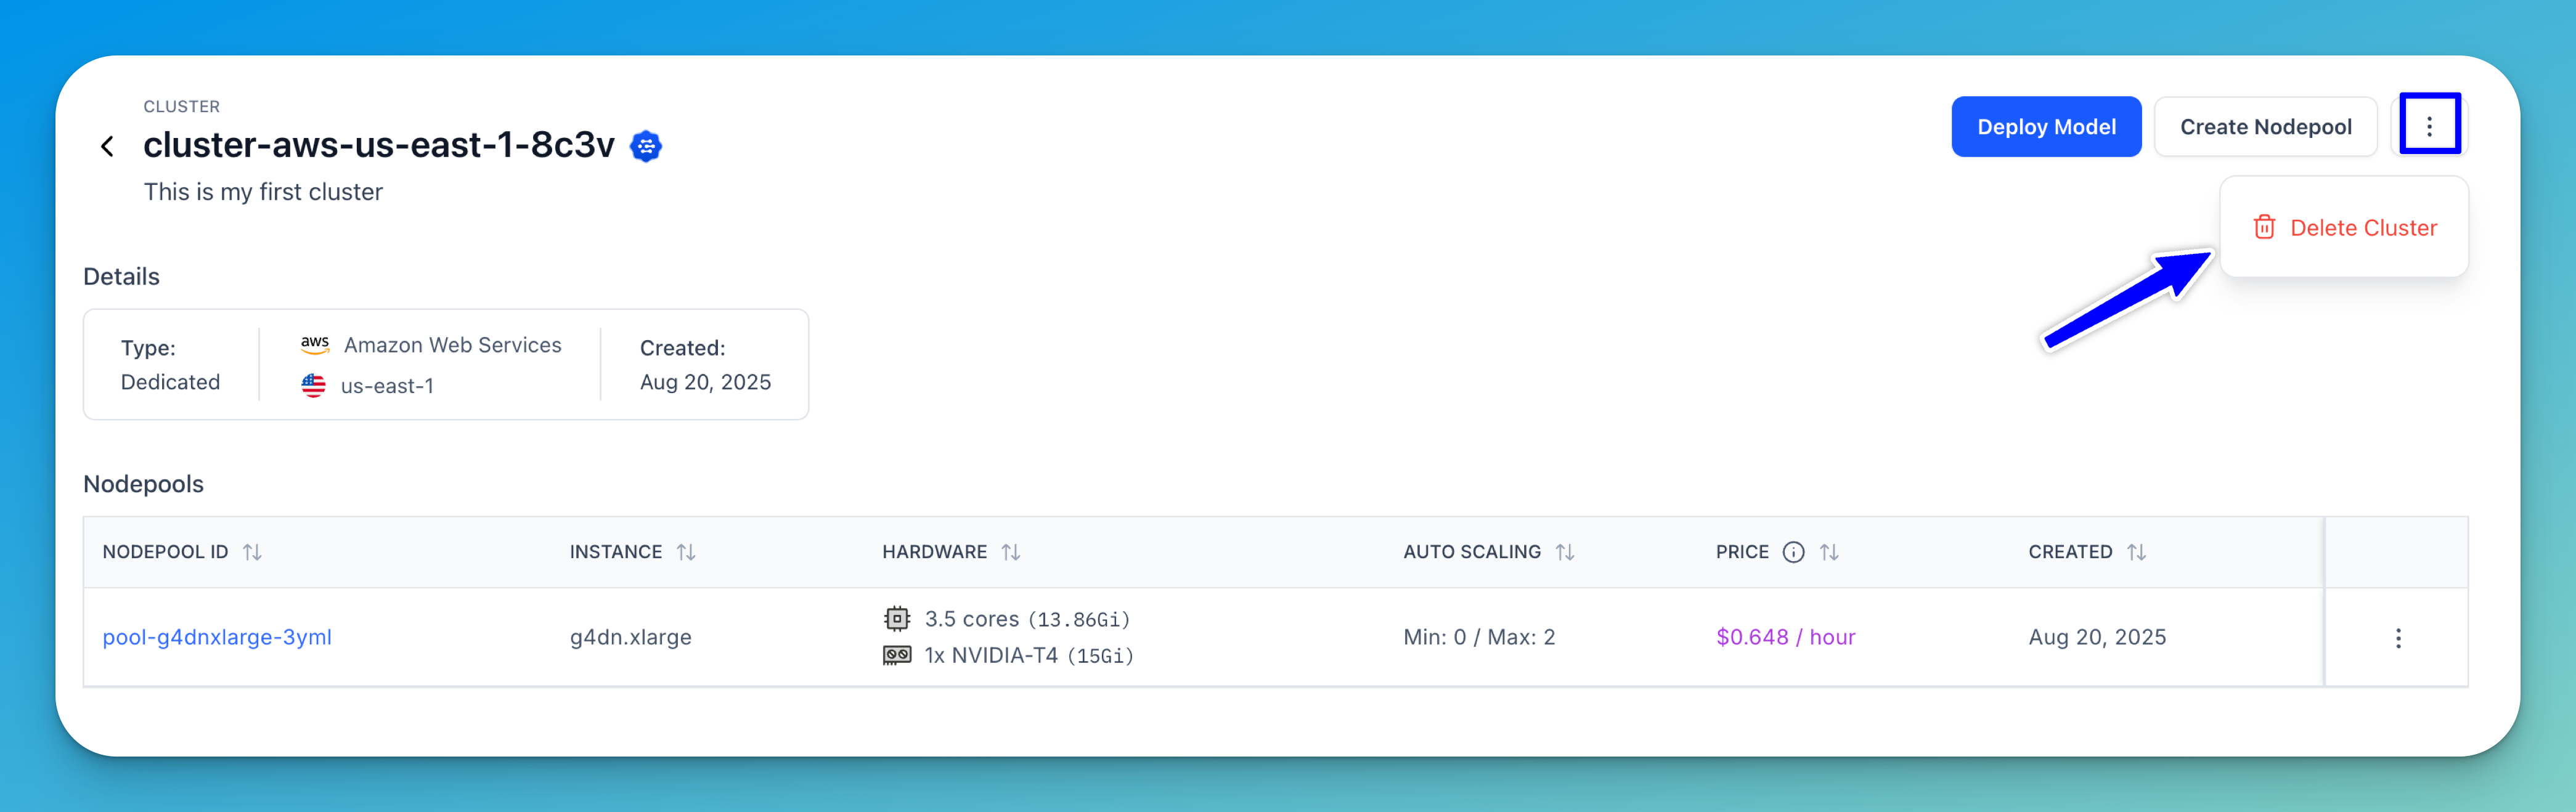Click the US flag region icon
The image size is (2576, 812).
314,385
